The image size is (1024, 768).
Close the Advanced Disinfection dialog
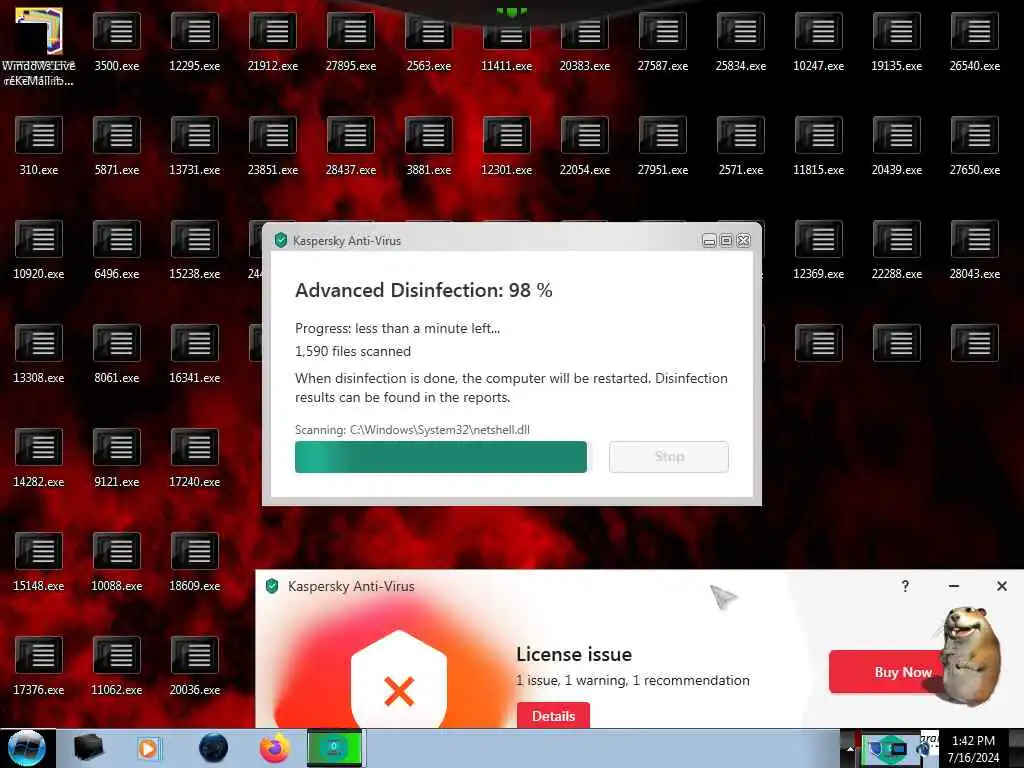tap(743, 240)
